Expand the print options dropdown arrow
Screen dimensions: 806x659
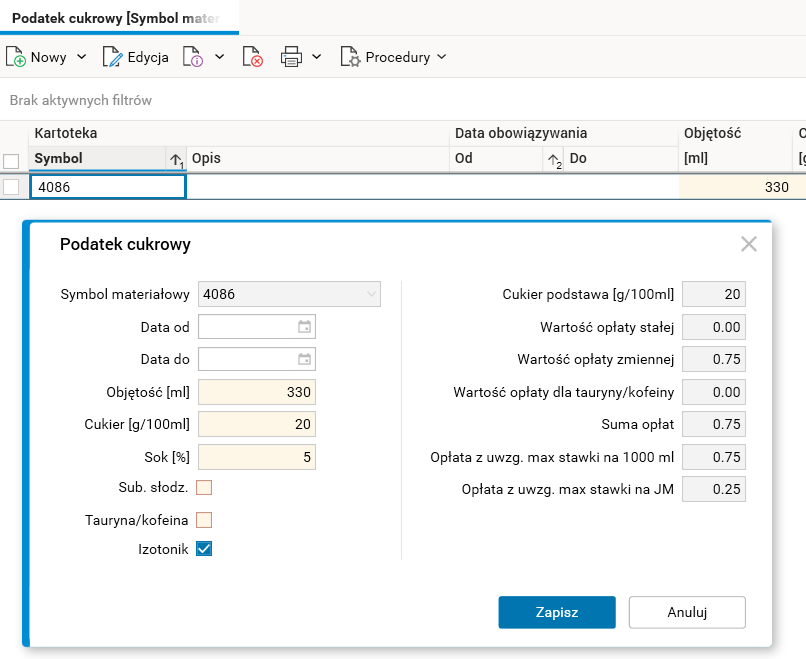[x=317, y=57]
